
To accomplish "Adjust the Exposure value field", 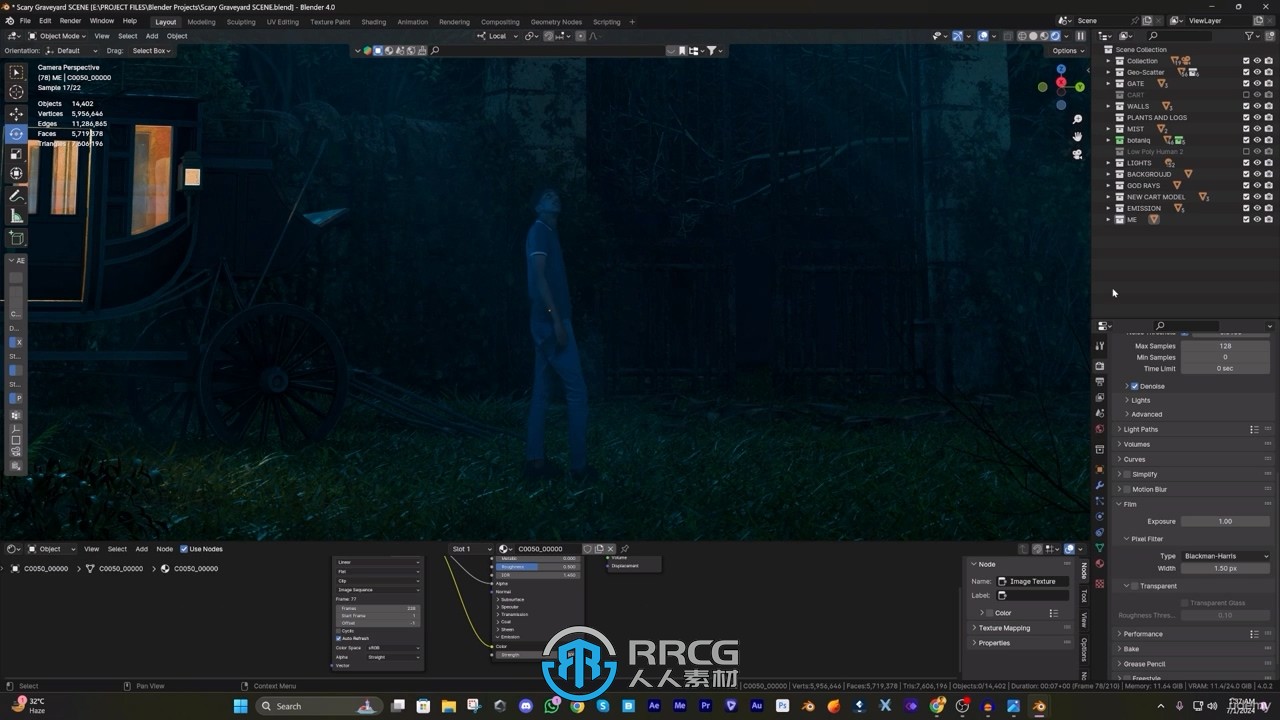I will (1225, 521).
